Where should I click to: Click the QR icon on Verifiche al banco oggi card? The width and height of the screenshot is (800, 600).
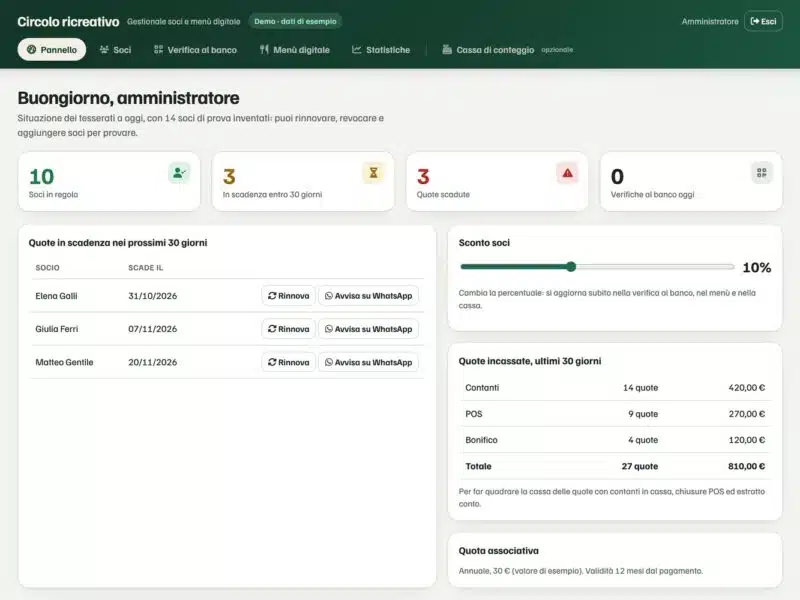[762, 173]
